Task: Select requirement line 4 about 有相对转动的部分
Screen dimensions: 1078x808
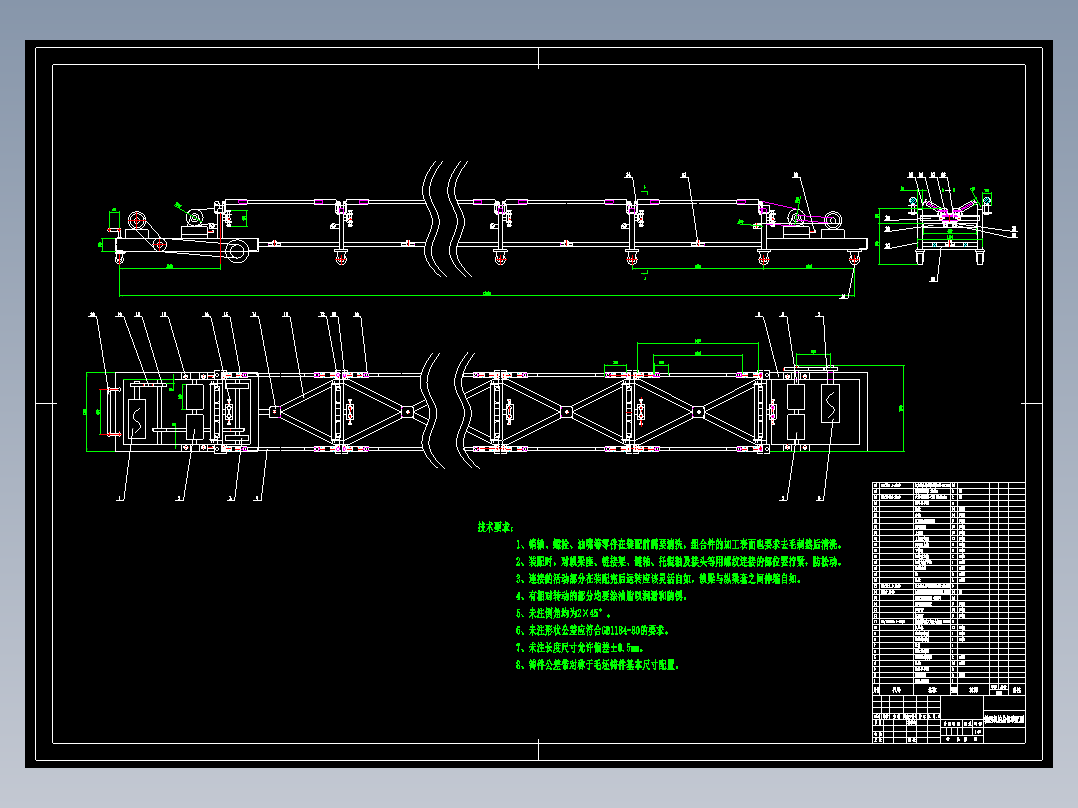Action: 601,596
